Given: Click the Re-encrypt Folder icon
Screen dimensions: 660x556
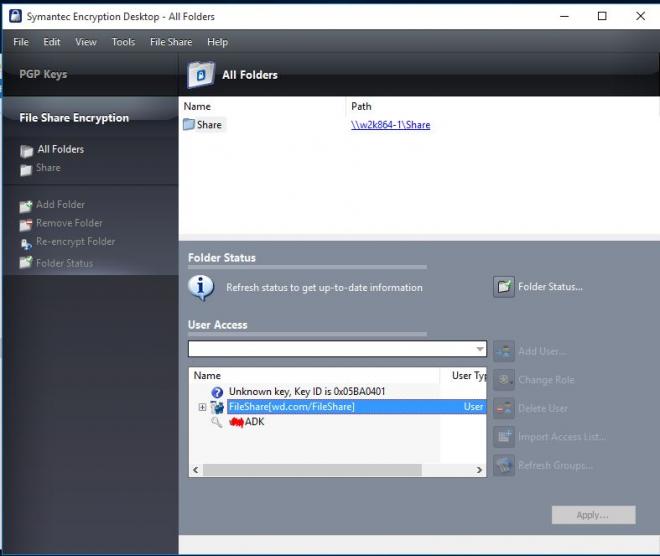Looking at the screenshot, I should pos(26,243).
